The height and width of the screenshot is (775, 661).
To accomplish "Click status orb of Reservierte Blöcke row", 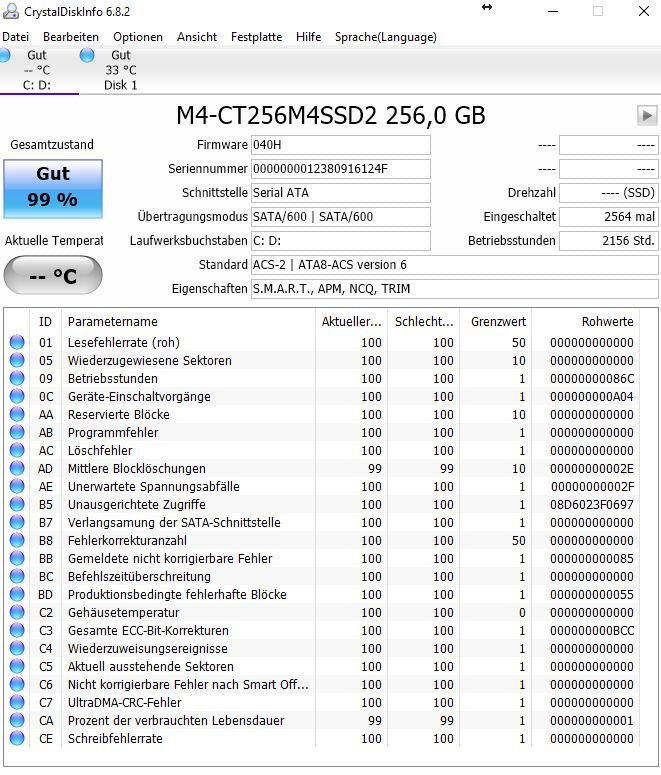I will pyautogui.click(x=17, y=414).
